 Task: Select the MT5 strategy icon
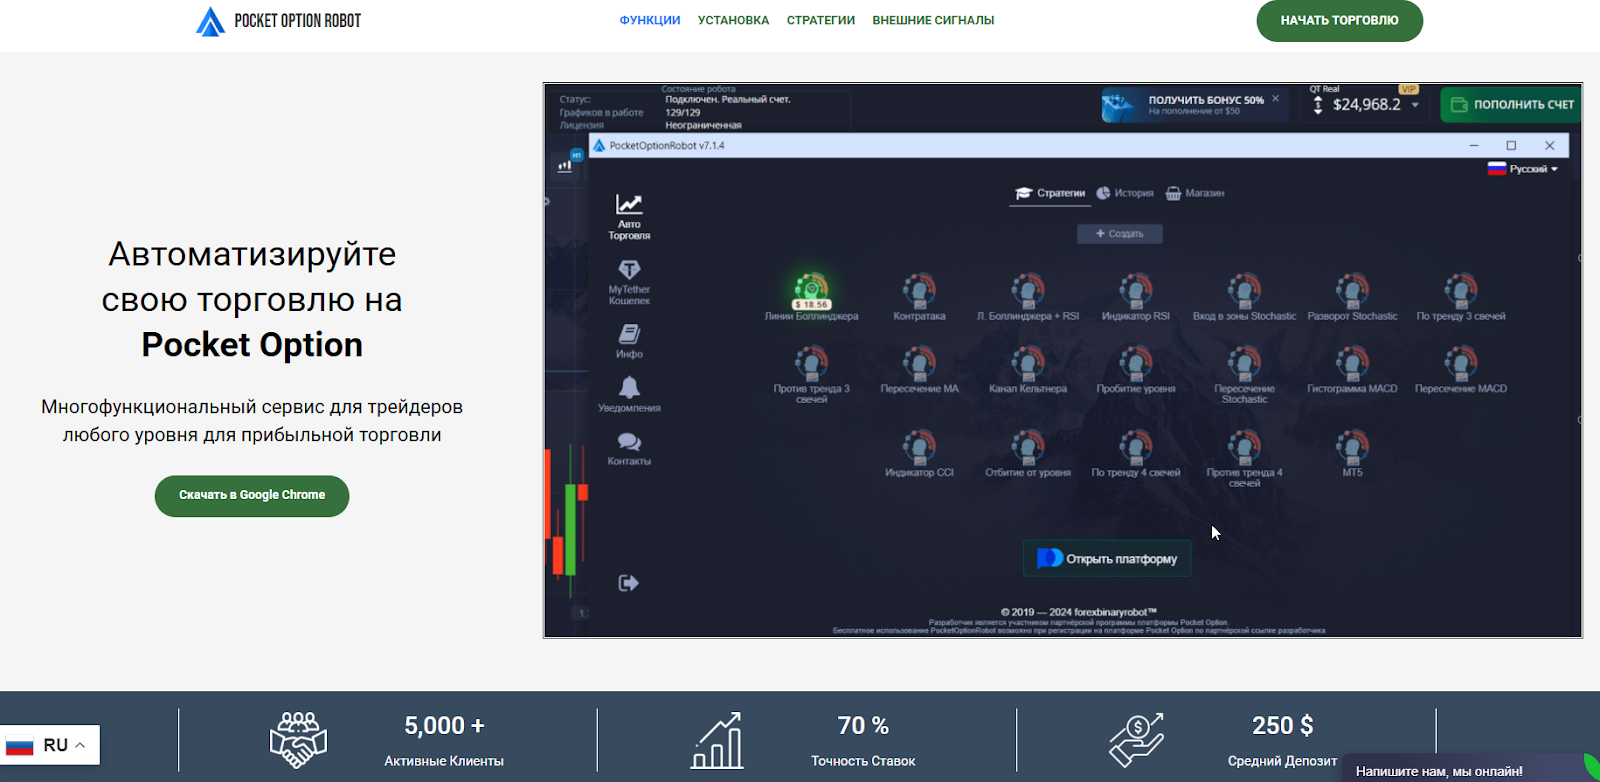pyautogui.click(x=1352, y=447)
